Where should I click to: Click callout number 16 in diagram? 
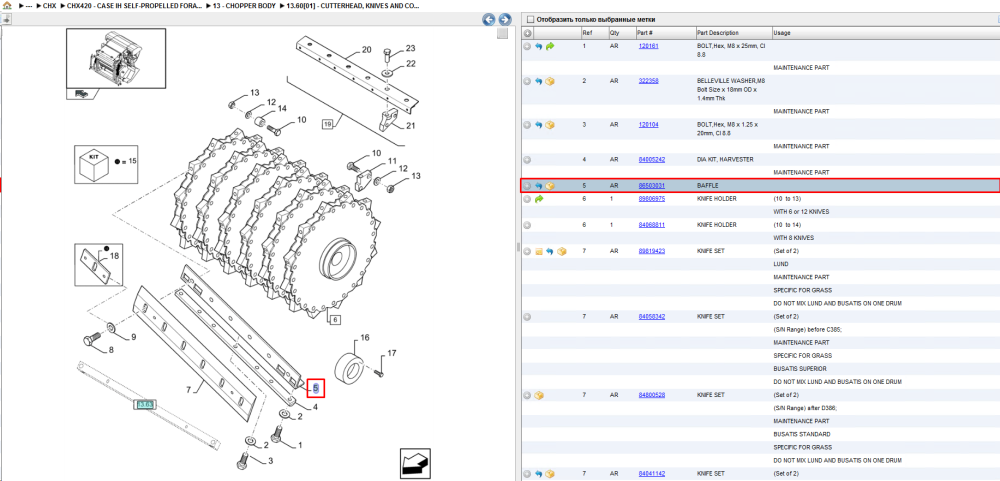click(x=365, y=337)
